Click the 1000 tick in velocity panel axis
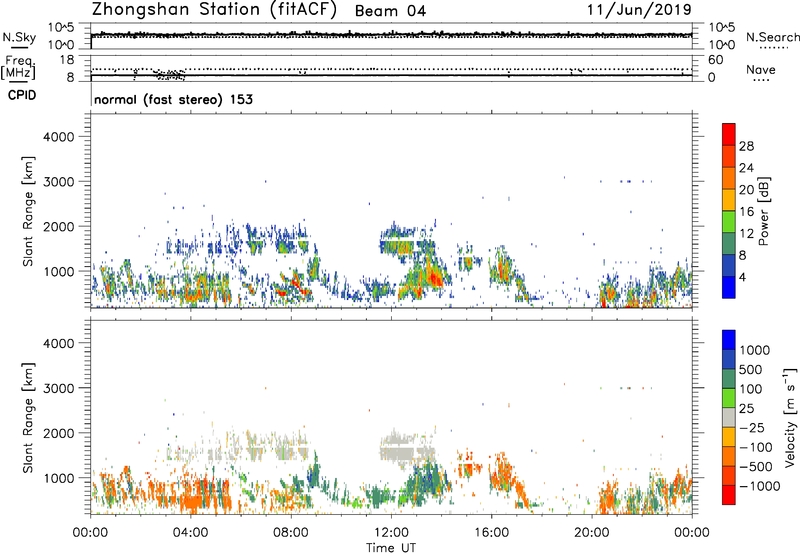800x554 pixels. [x=58, y=478]
